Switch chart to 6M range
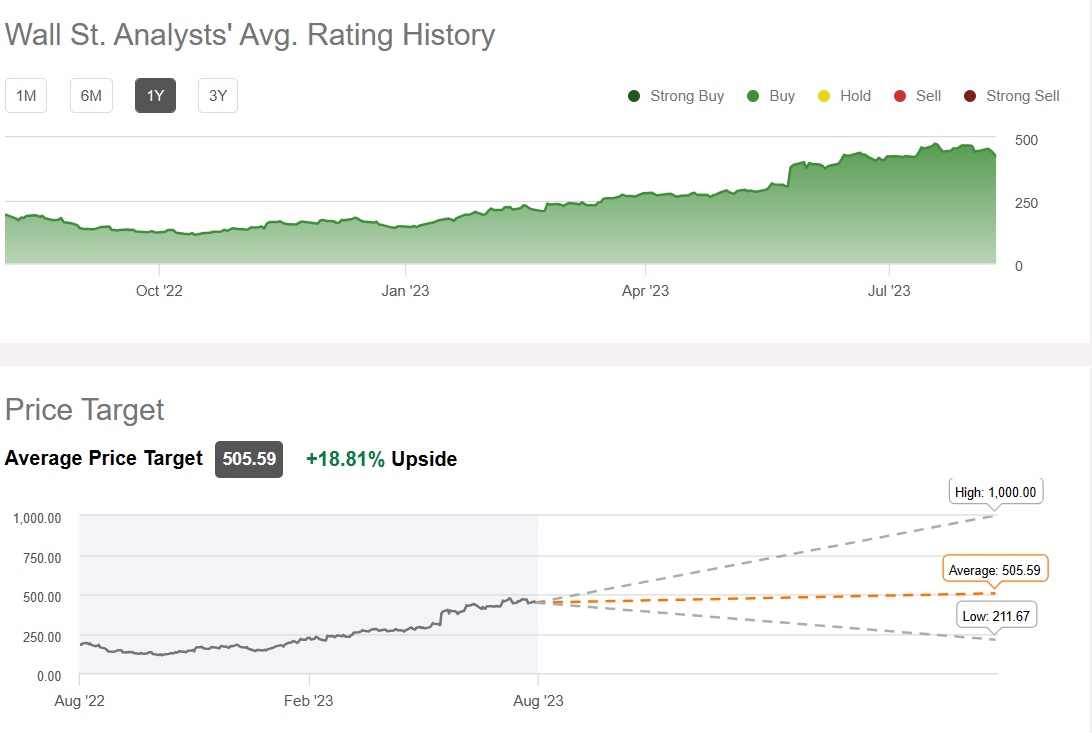 (x=91, y=96)
